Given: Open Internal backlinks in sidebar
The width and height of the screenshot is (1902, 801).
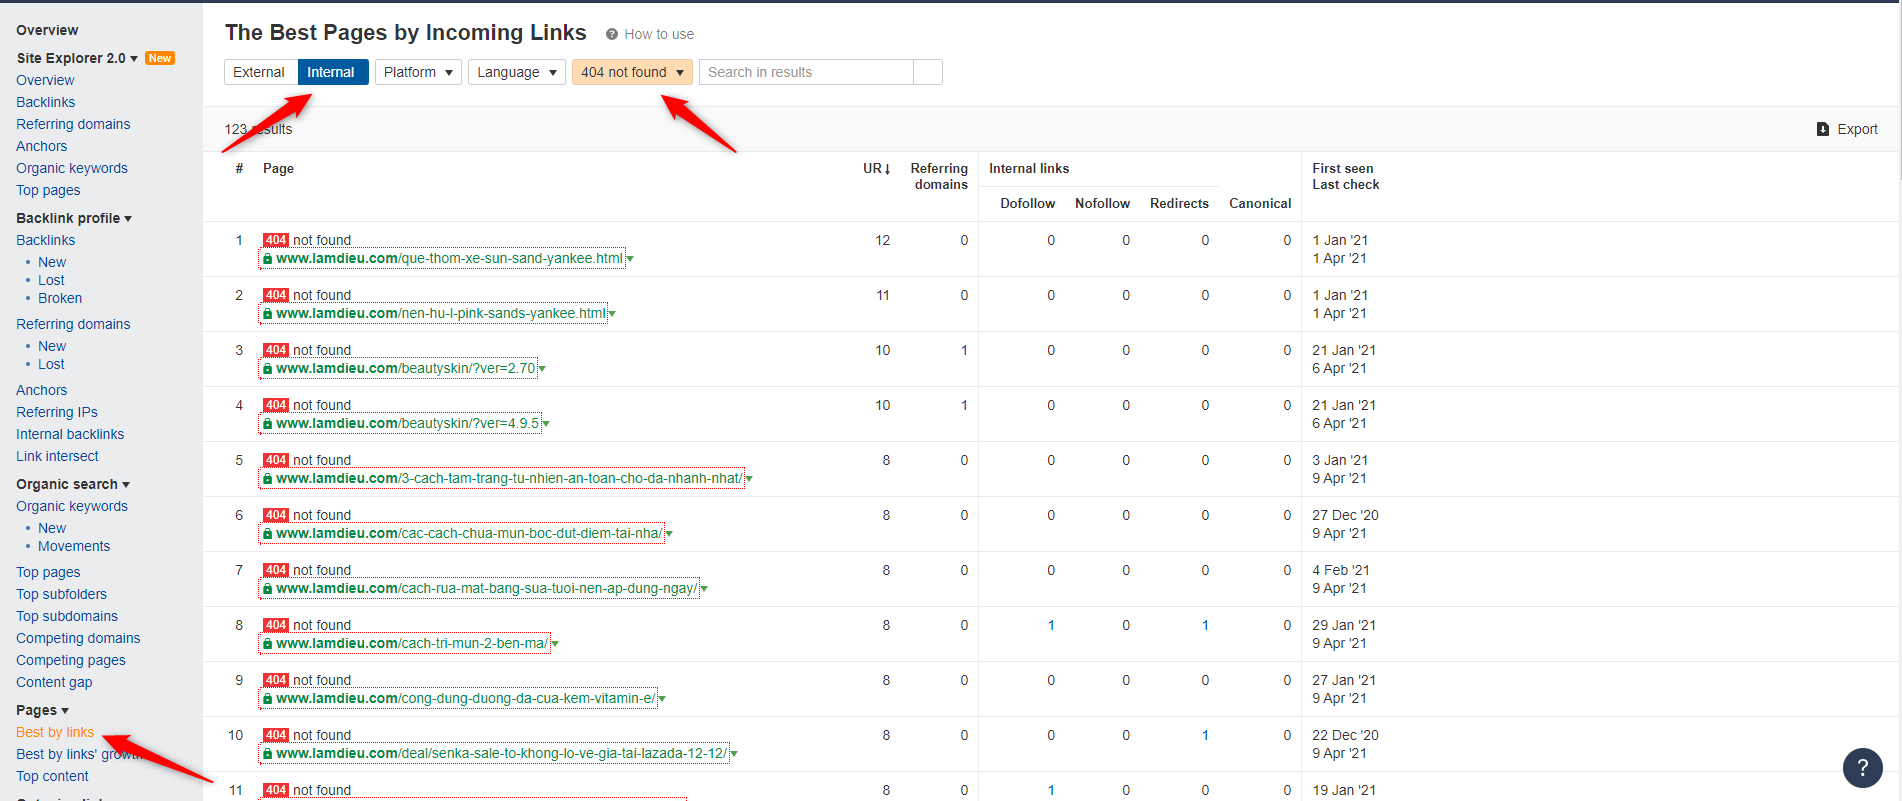Looking at the screenshot, I should pos(70,434).
